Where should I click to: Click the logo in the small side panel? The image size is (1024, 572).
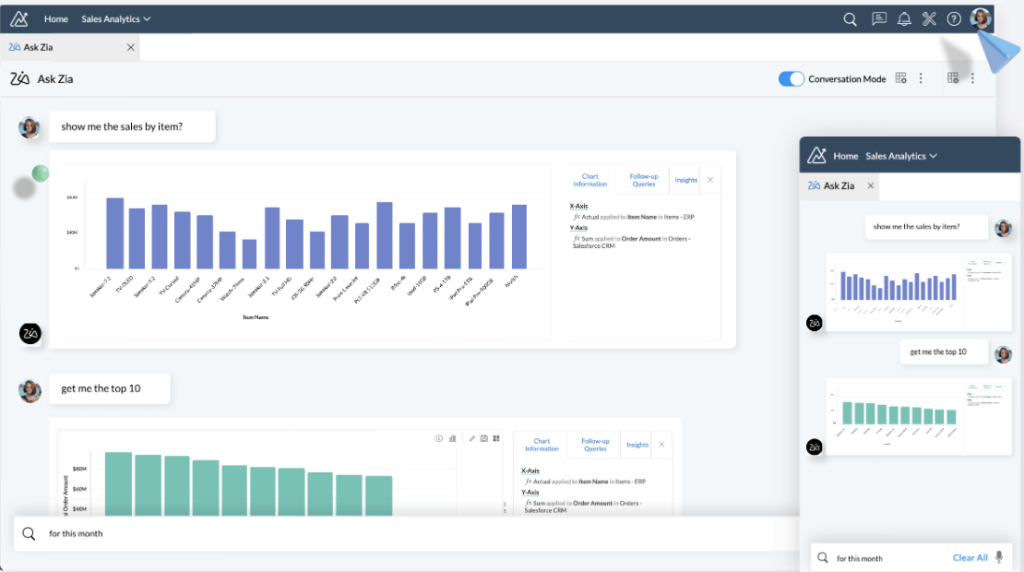(816, 155)
